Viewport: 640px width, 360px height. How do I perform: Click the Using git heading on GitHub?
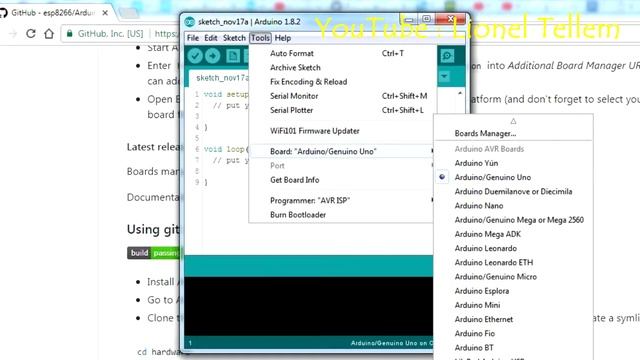(x=153, y=229)
